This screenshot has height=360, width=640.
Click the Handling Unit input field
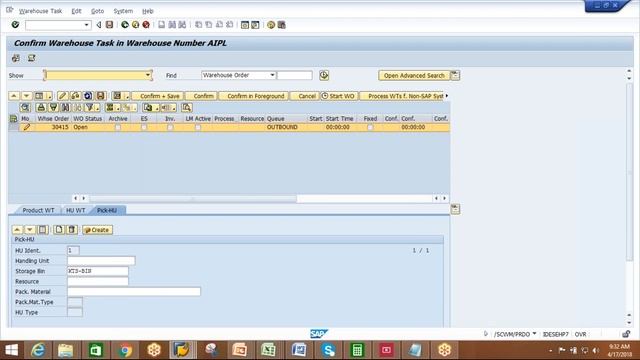(101, 260)
